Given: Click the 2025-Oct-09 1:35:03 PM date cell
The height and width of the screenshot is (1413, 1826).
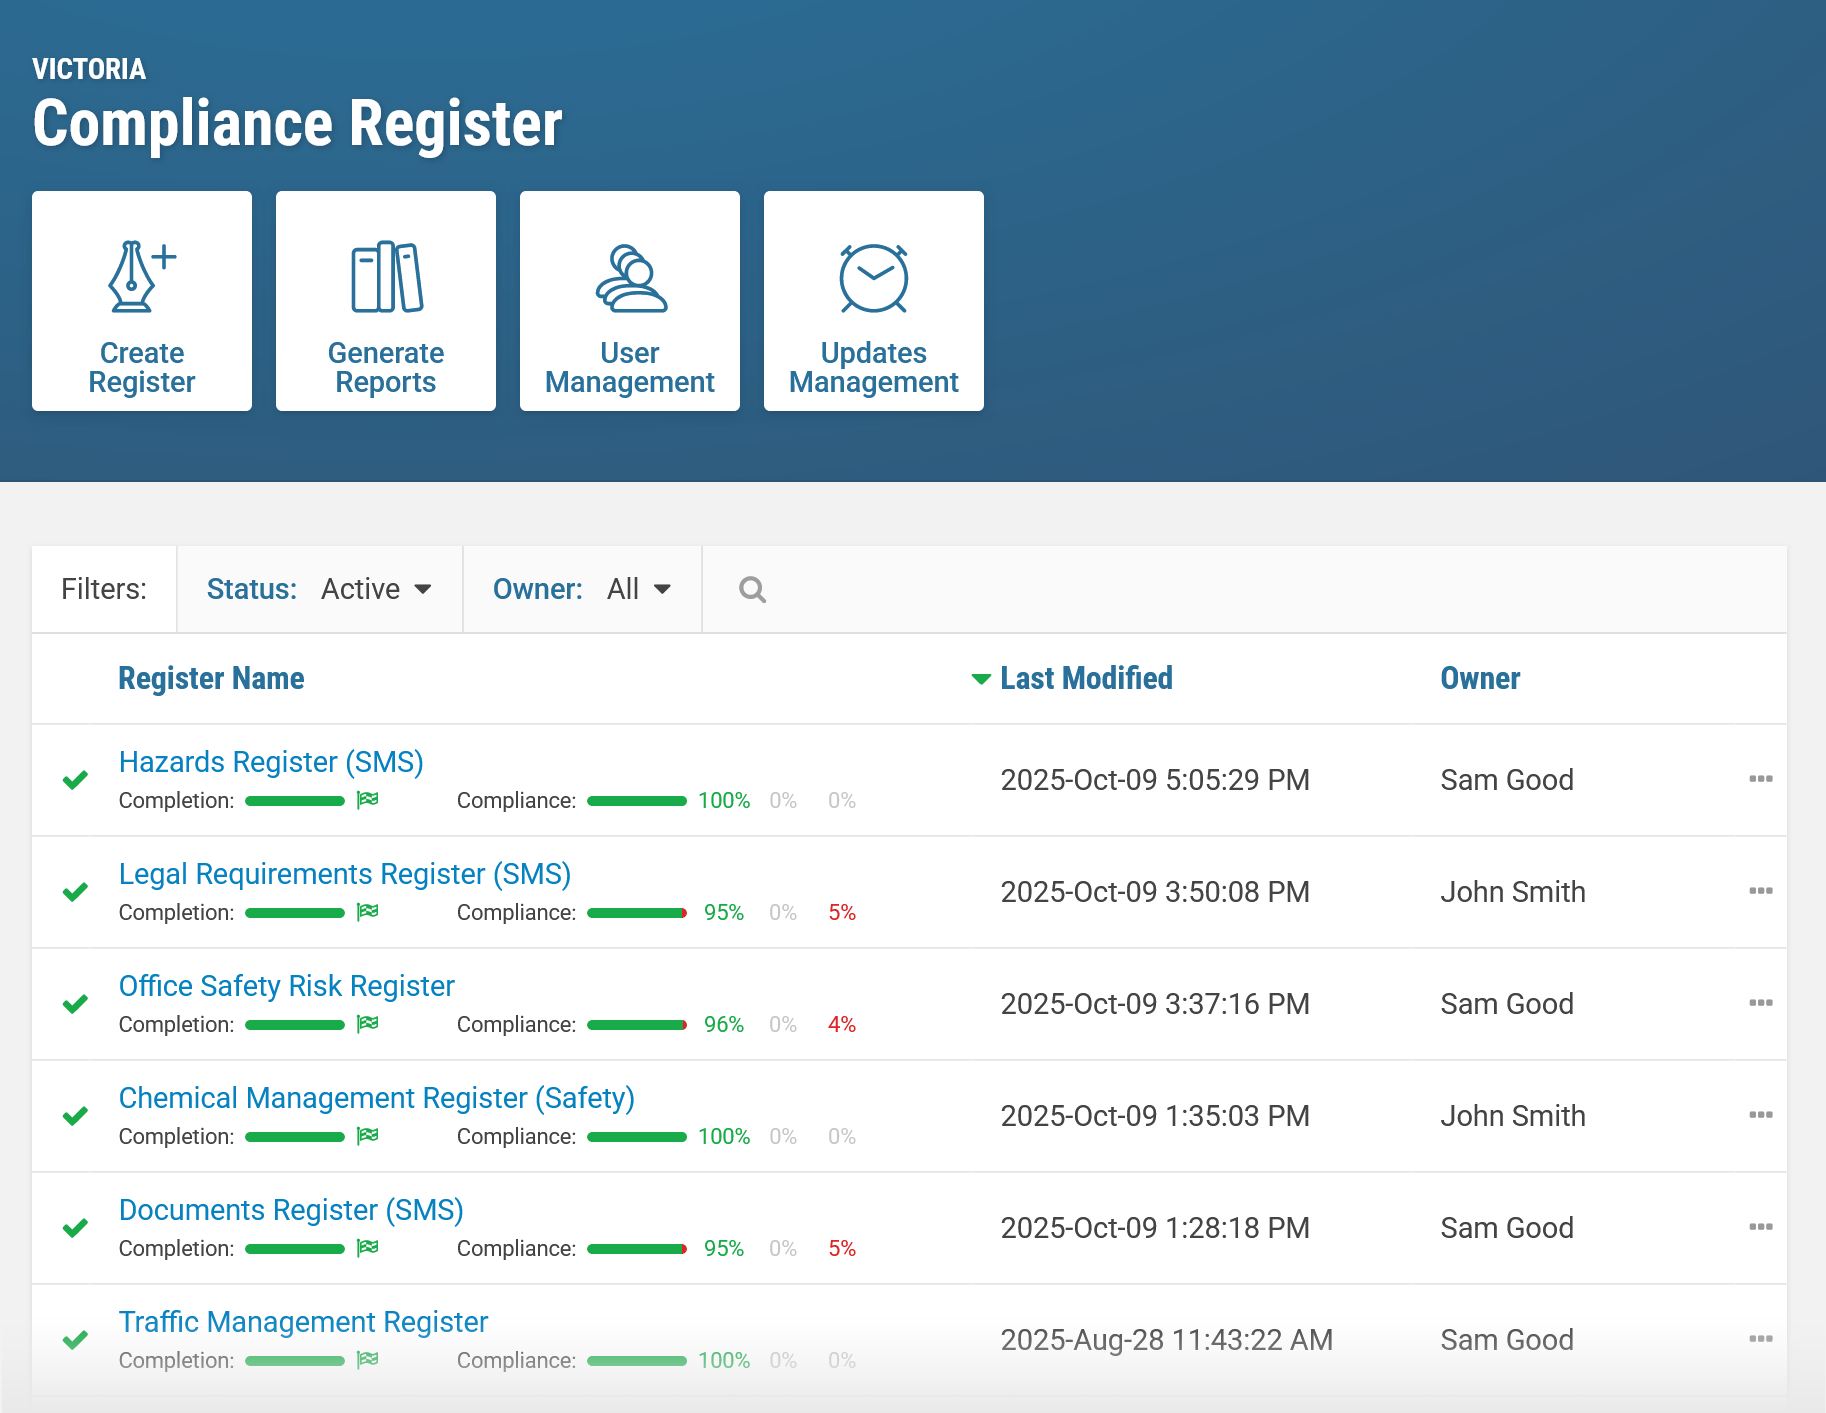Looking at the screenshot, I should (1155, 1116).
